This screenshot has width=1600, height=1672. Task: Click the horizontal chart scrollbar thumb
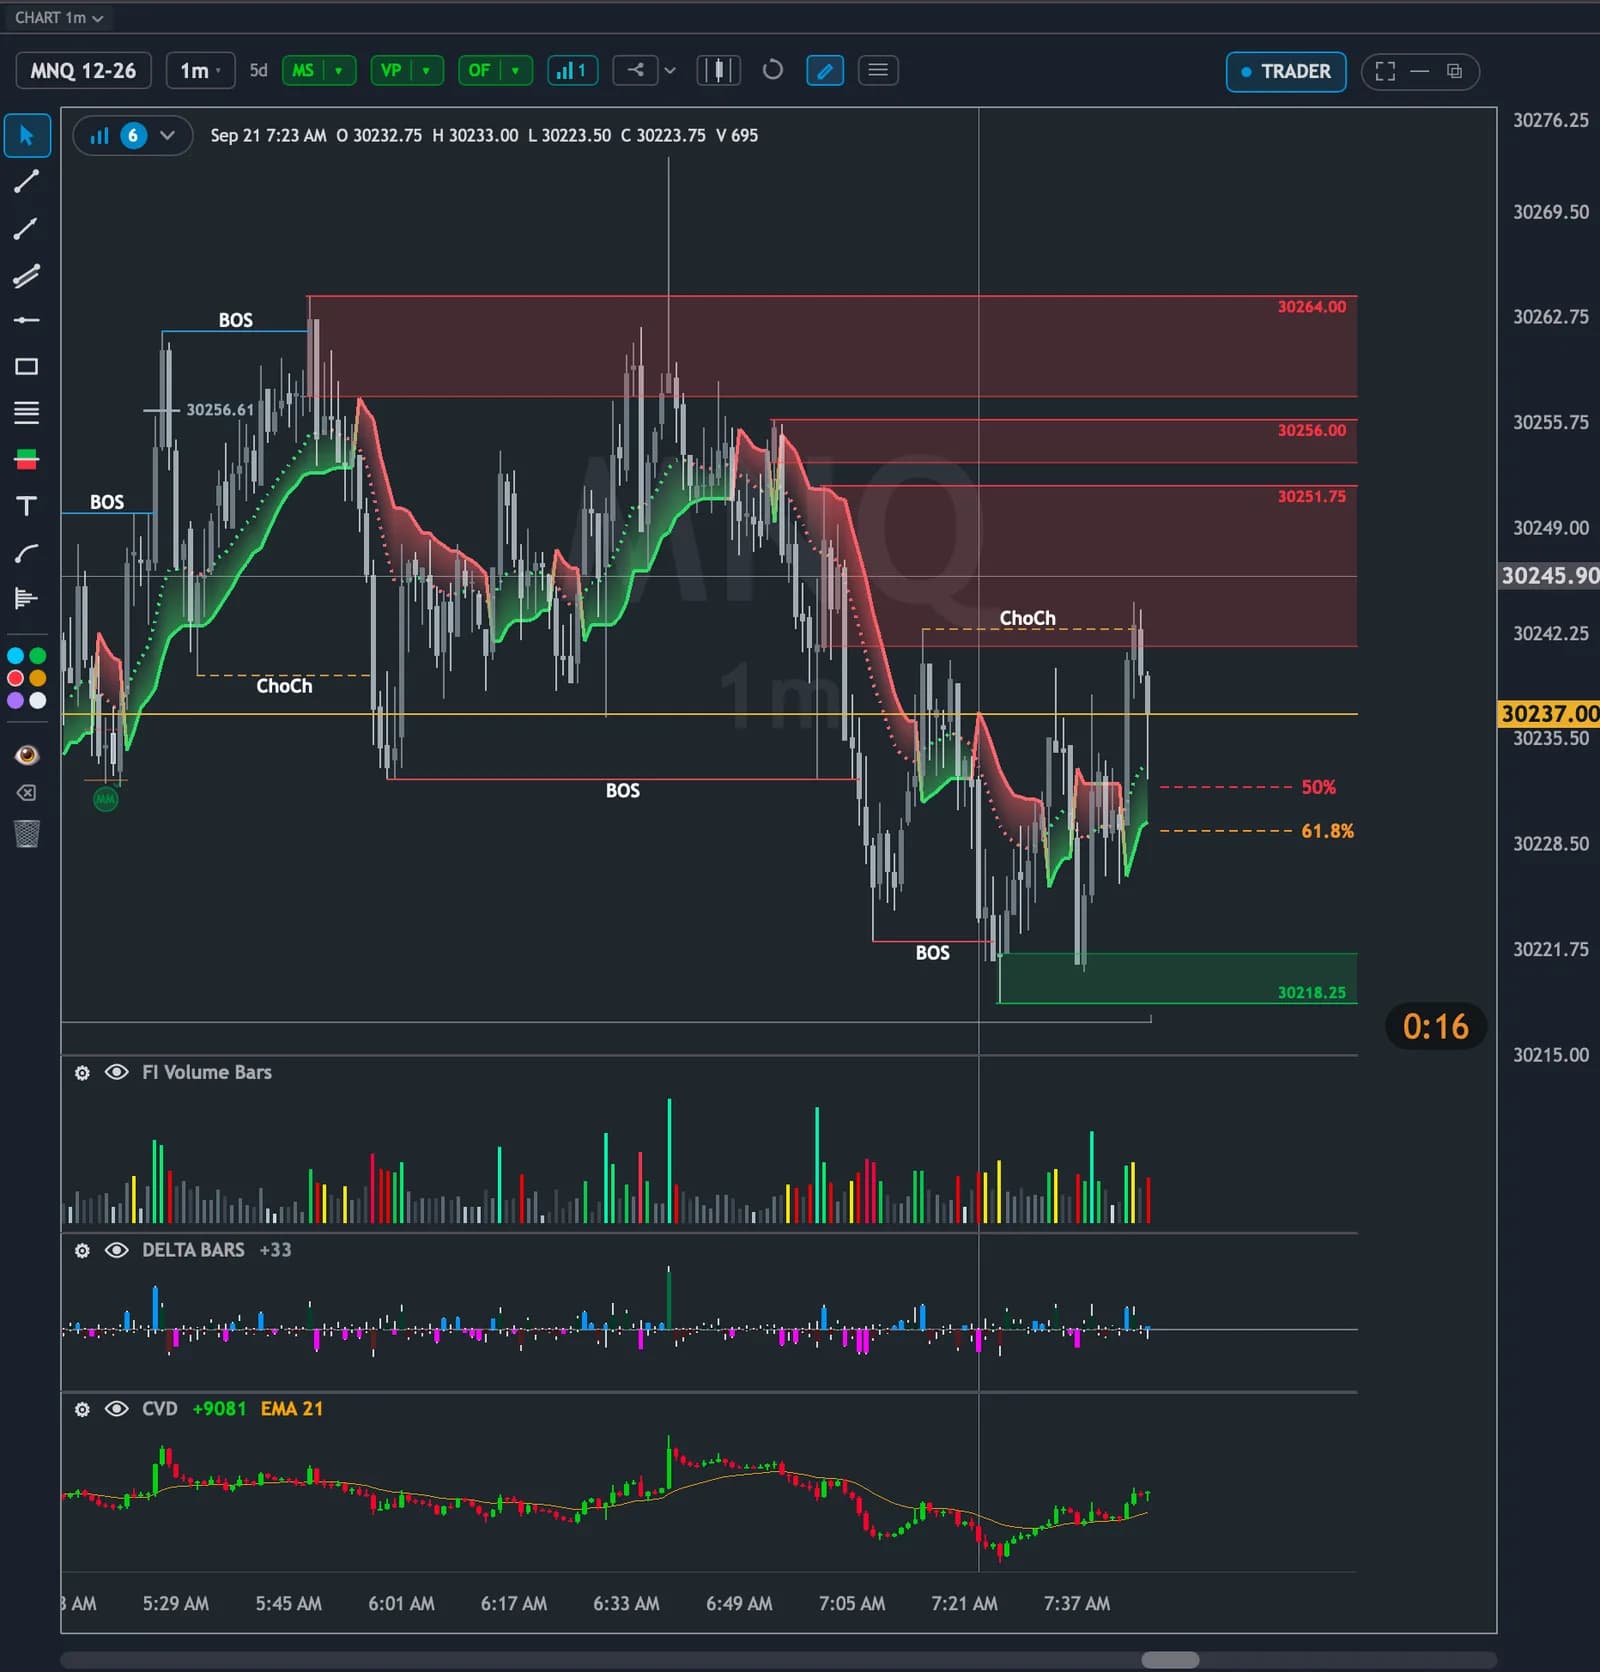click(x=1170, y=1660)
